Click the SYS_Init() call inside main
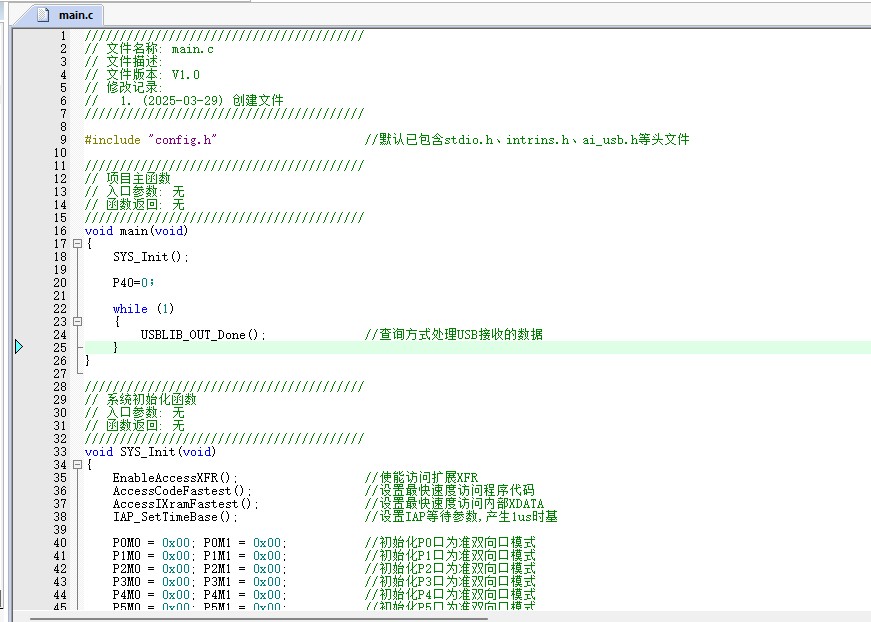This screenshot has height=622, width=871. (150, 257)
